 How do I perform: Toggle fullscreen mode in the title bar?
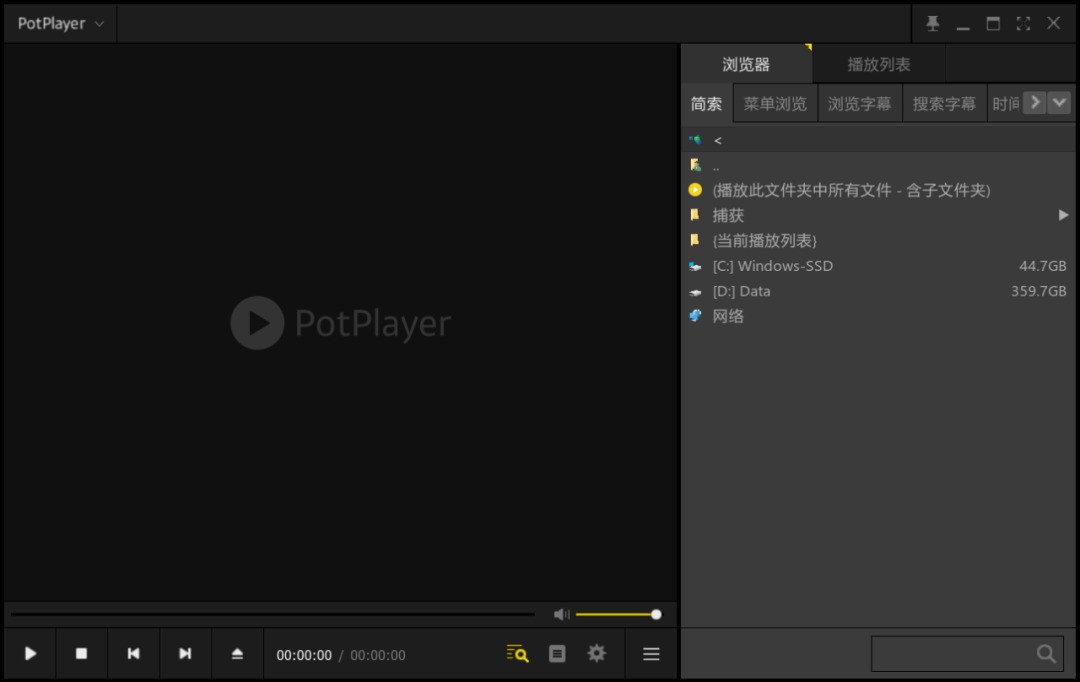(1024, 23)
